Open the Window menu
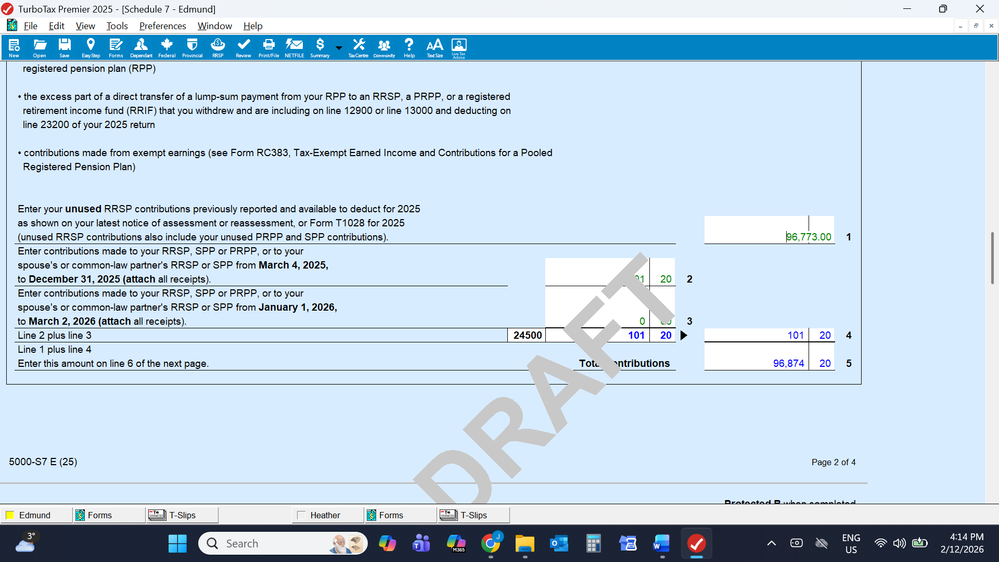This screenshot has height=562, width=999. click(x=214, y=26)
